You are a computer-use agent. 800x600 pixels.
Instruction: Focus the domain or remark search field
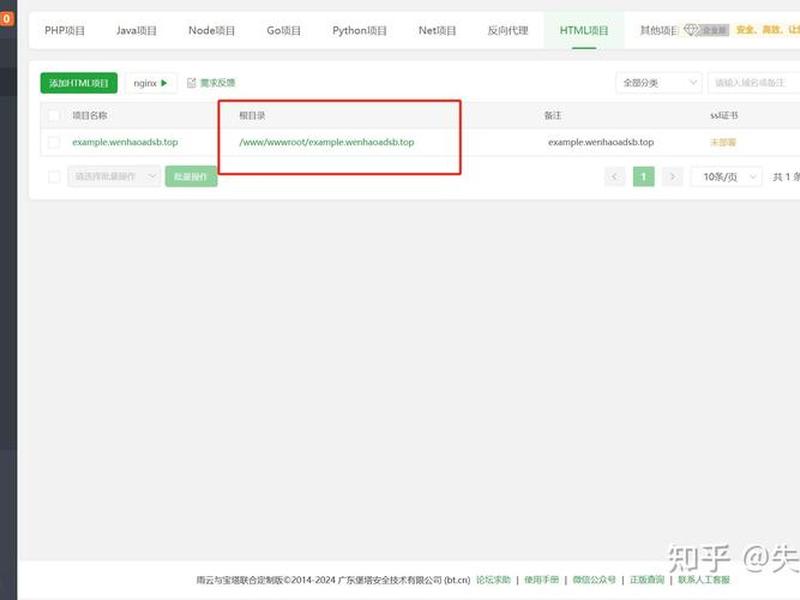tap(754, 83)
